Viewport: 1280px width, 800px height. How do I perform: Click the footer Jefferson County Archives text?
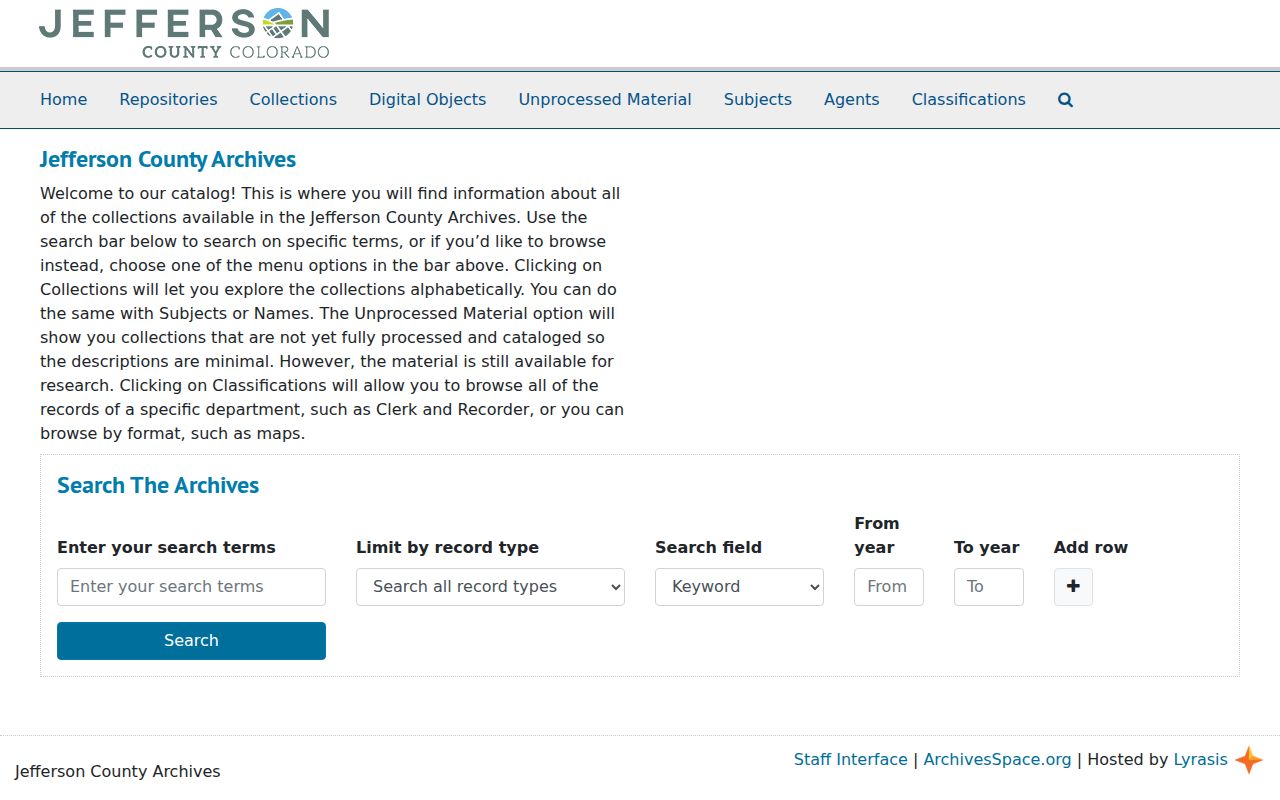pyautogui.click(x=118, y=772)
